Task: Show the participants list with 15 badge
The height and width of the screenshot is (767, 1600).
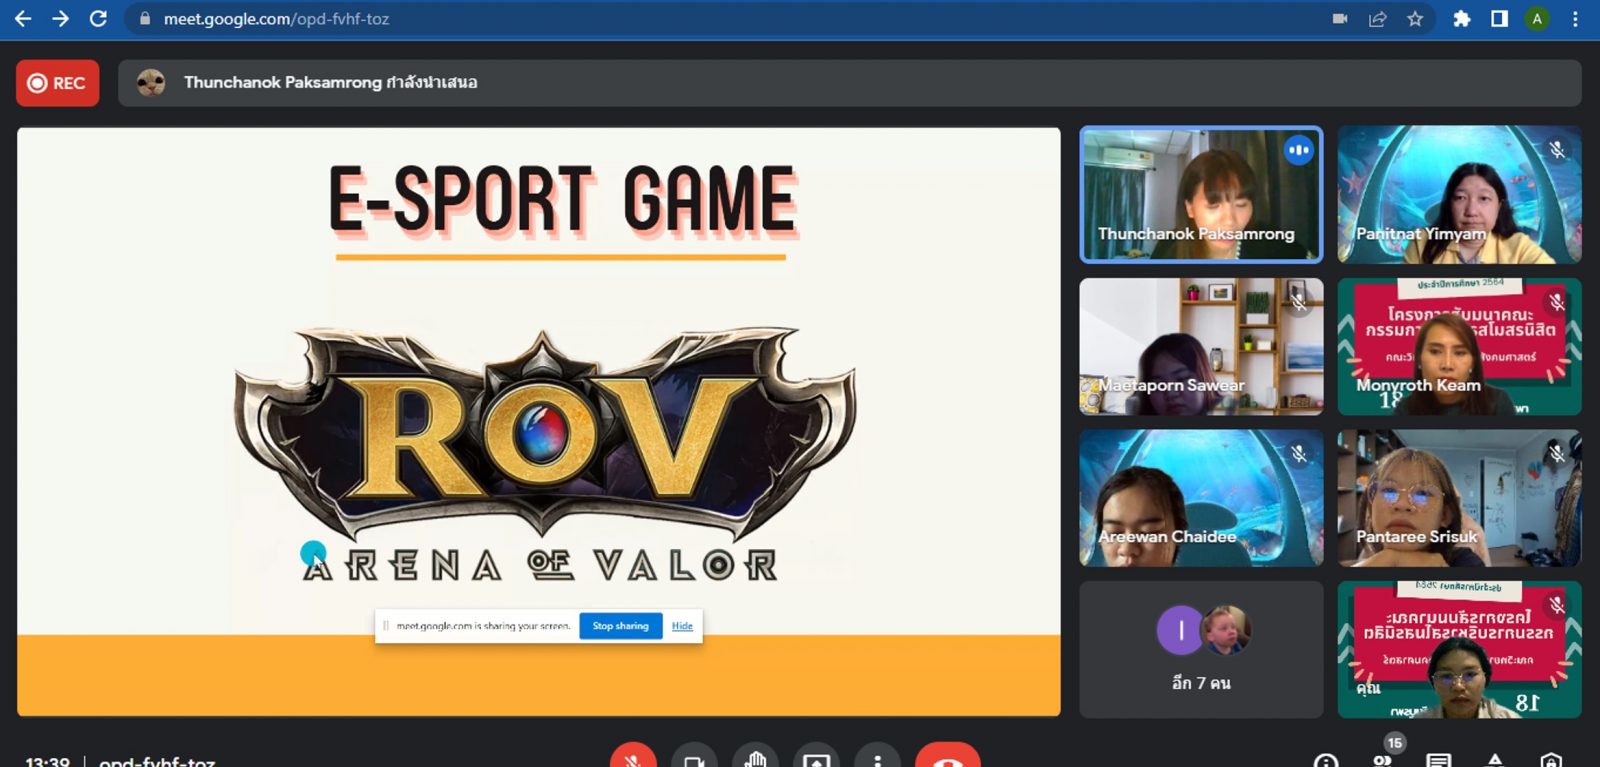Action: click(1384, 757)
